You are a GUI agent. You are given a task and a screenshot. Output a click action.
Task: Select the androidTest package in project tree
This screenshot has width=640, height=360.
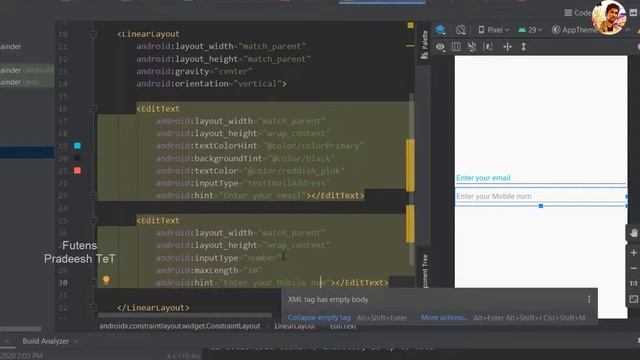(x=27, y=70)
